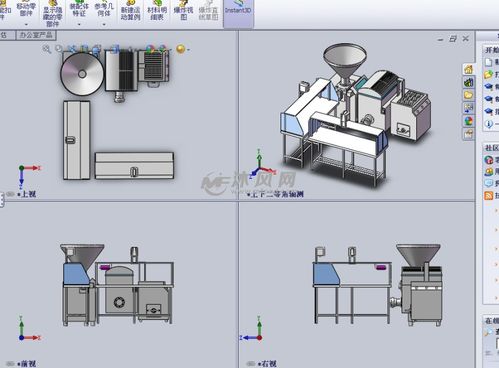
Task: Expand the Move Component (移动零部件) dropdown arrow
Action: (x=26, y=24)
